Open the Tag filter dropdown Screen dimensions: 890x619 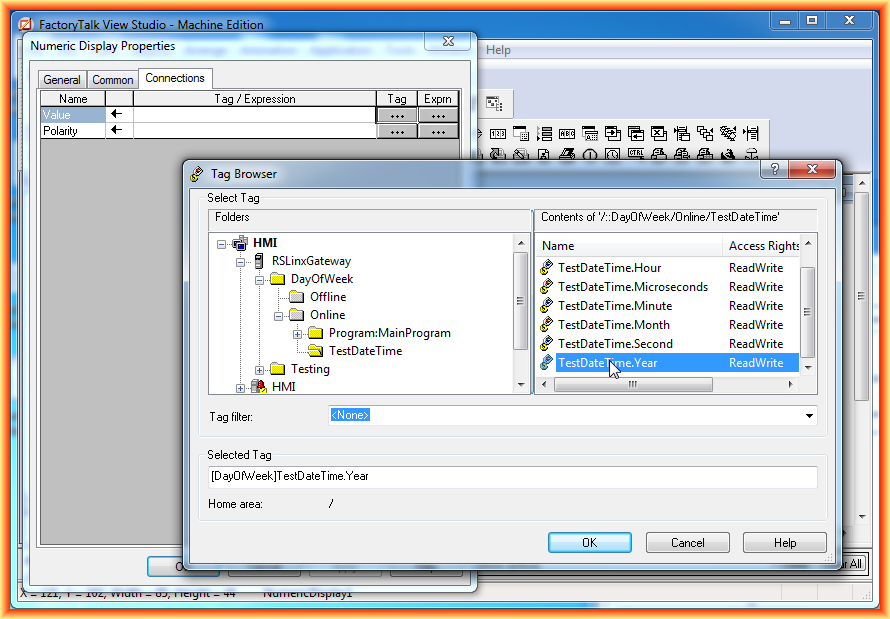point(808,415)
